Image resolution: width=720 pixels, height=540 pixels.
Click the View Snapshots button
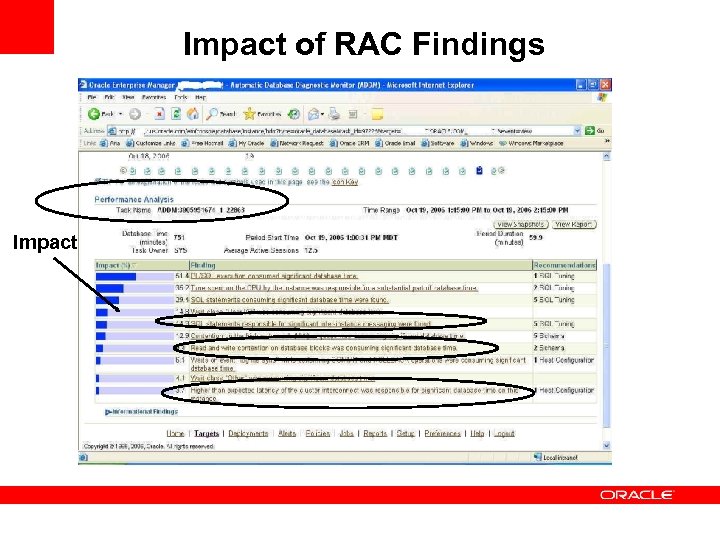521,225
